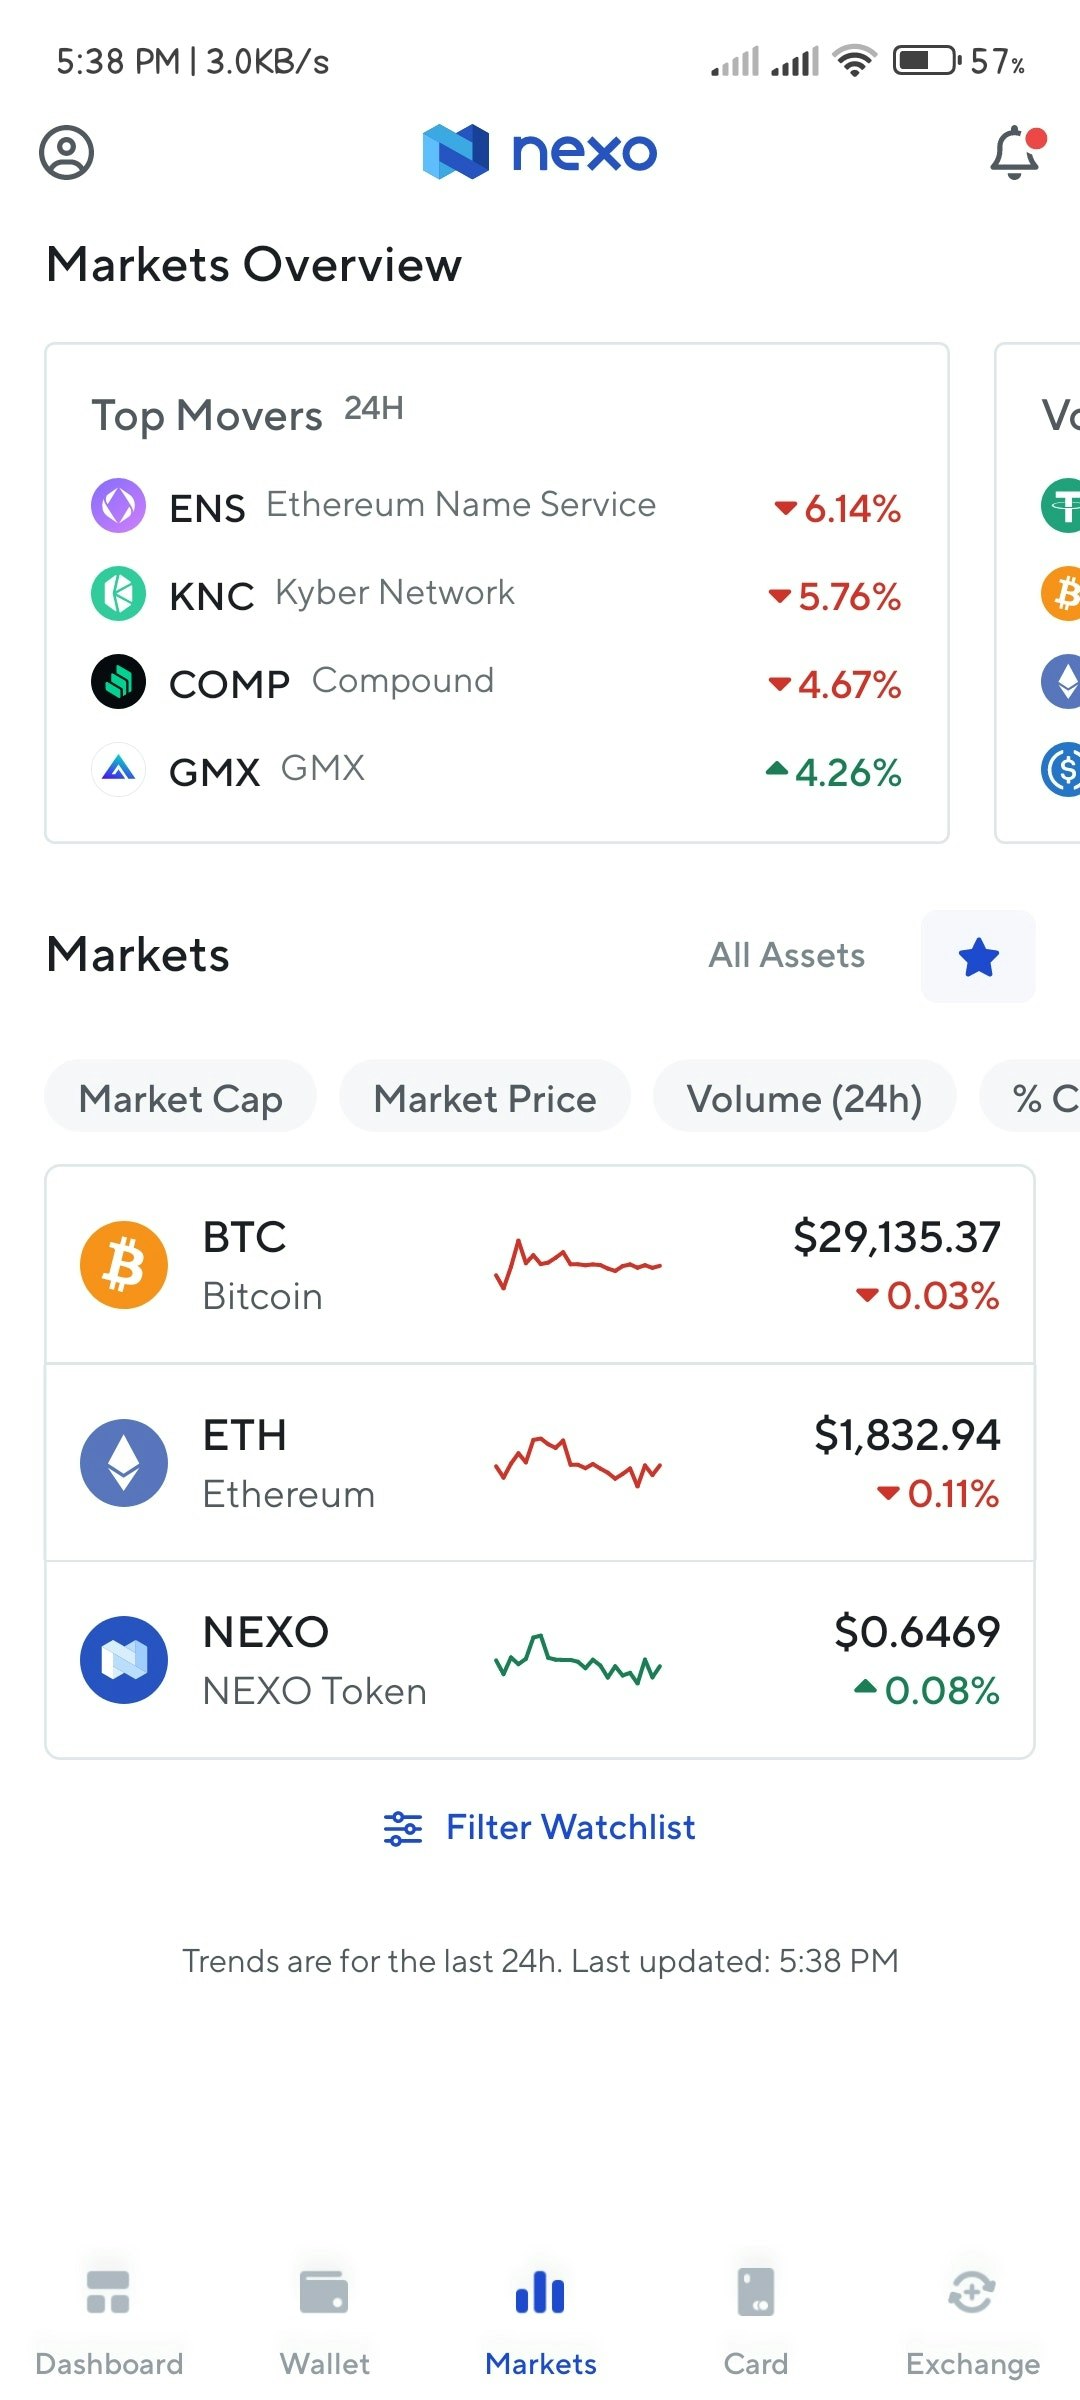The image size is (1080, 2400).
Task: Tap the NEXO Token coin icon
Action: pyautogui.click(x=124, y=1660)
